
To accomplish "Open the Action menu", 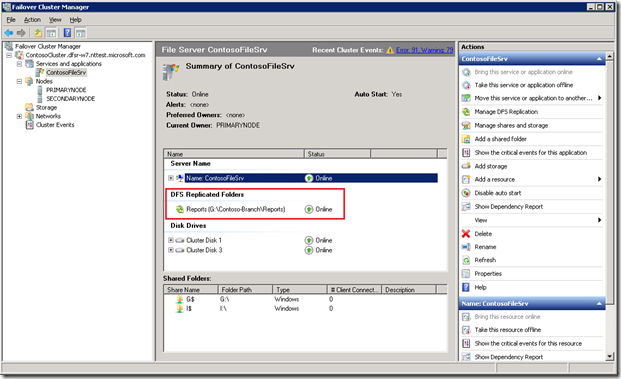I will tap(32, 20).
